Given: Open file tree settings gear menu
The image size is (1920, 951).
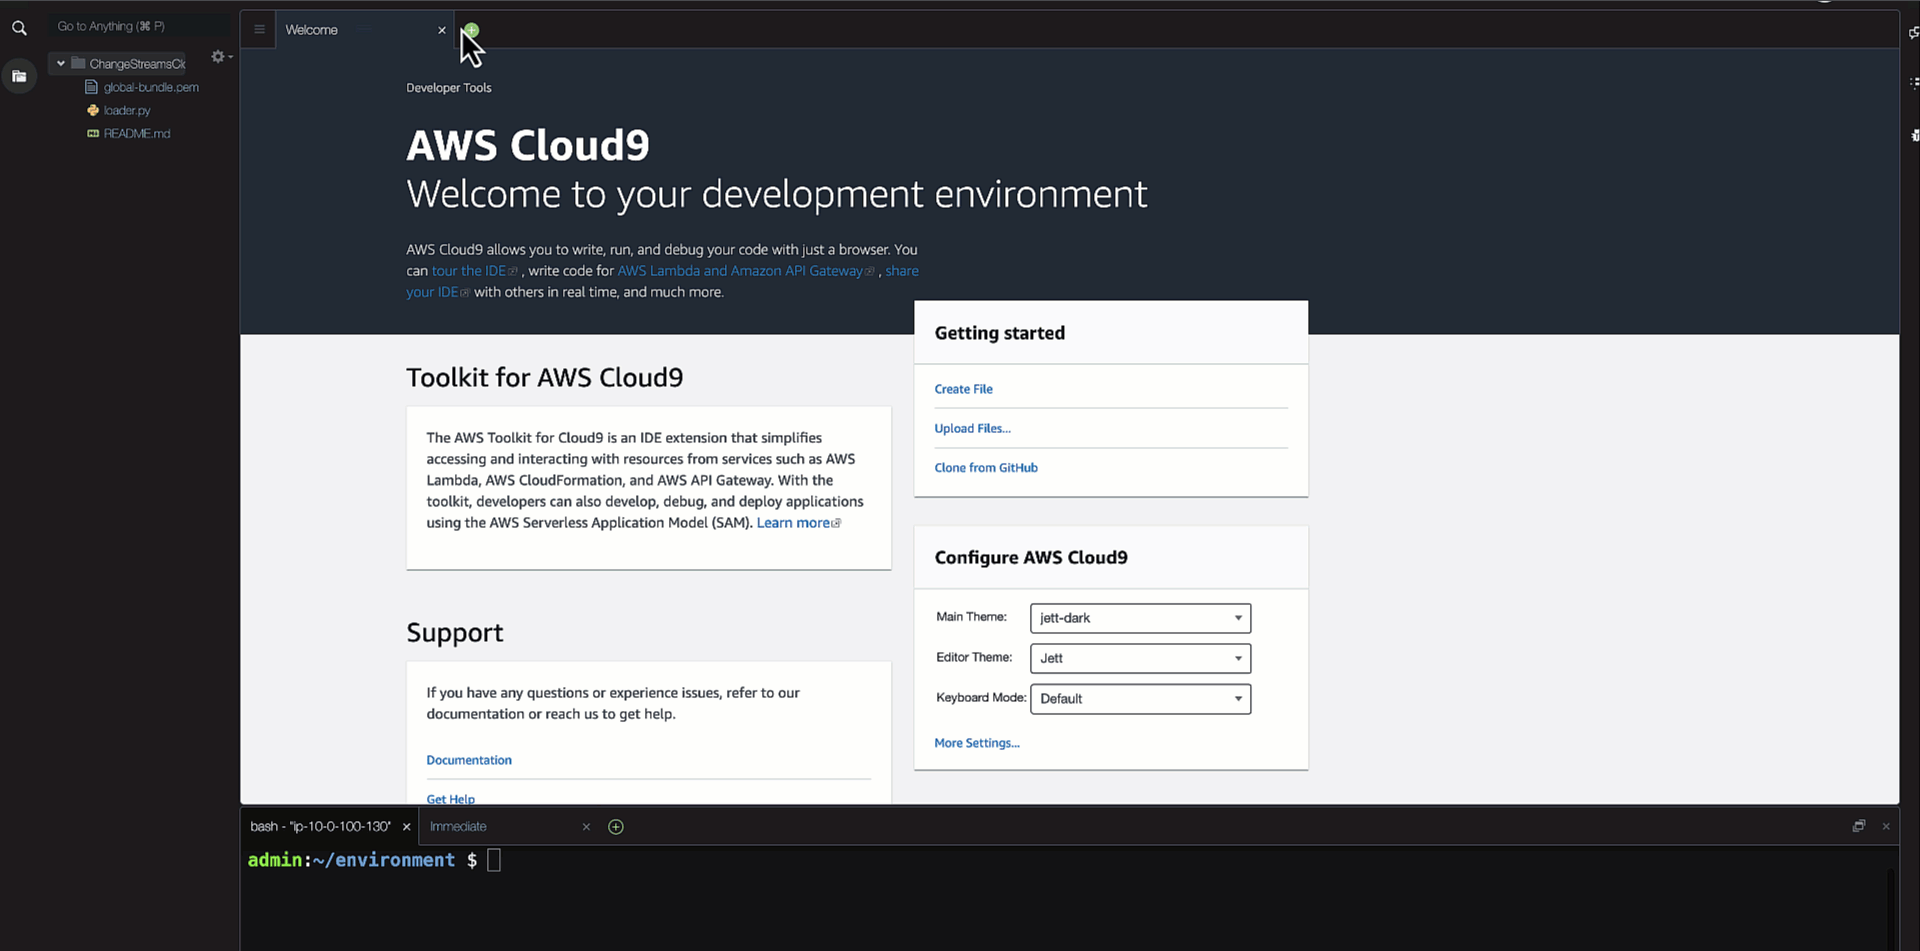Looking at the screenshot, I should 219,57.
